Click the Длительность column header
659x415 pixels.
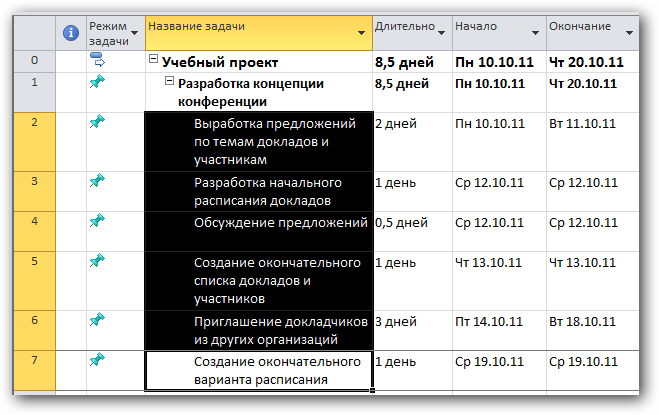[x=412, y=33]
